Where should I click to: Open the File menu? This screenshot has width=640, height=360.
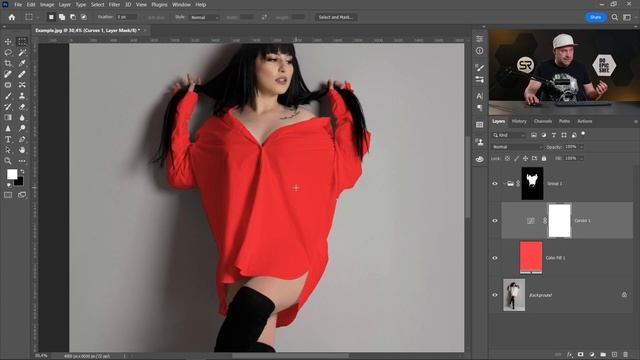(x=18, y=4)
